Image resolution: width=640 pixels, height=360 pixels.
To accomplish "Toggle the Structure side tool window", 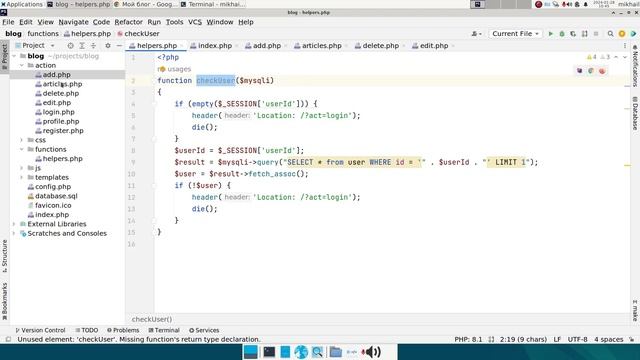I will (x=4, y=256).
